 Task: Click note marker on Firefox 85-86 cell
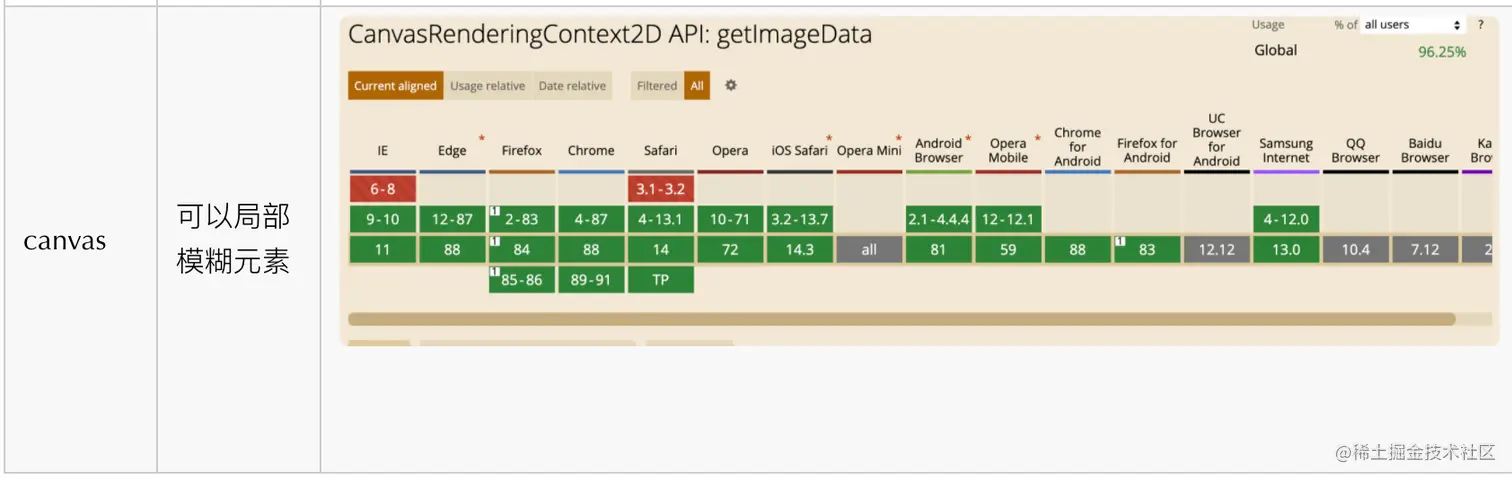point(494,272)
